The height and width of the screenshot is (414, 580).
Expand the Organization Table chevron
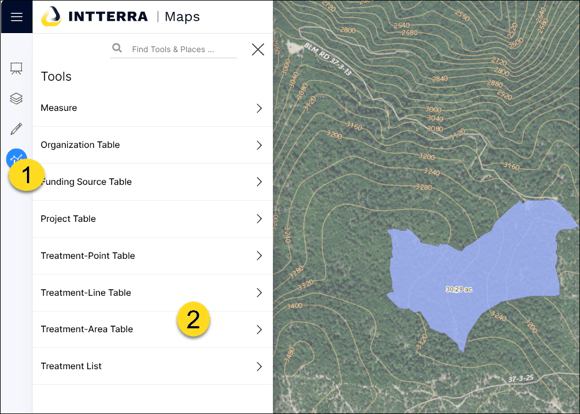(259, 145)
